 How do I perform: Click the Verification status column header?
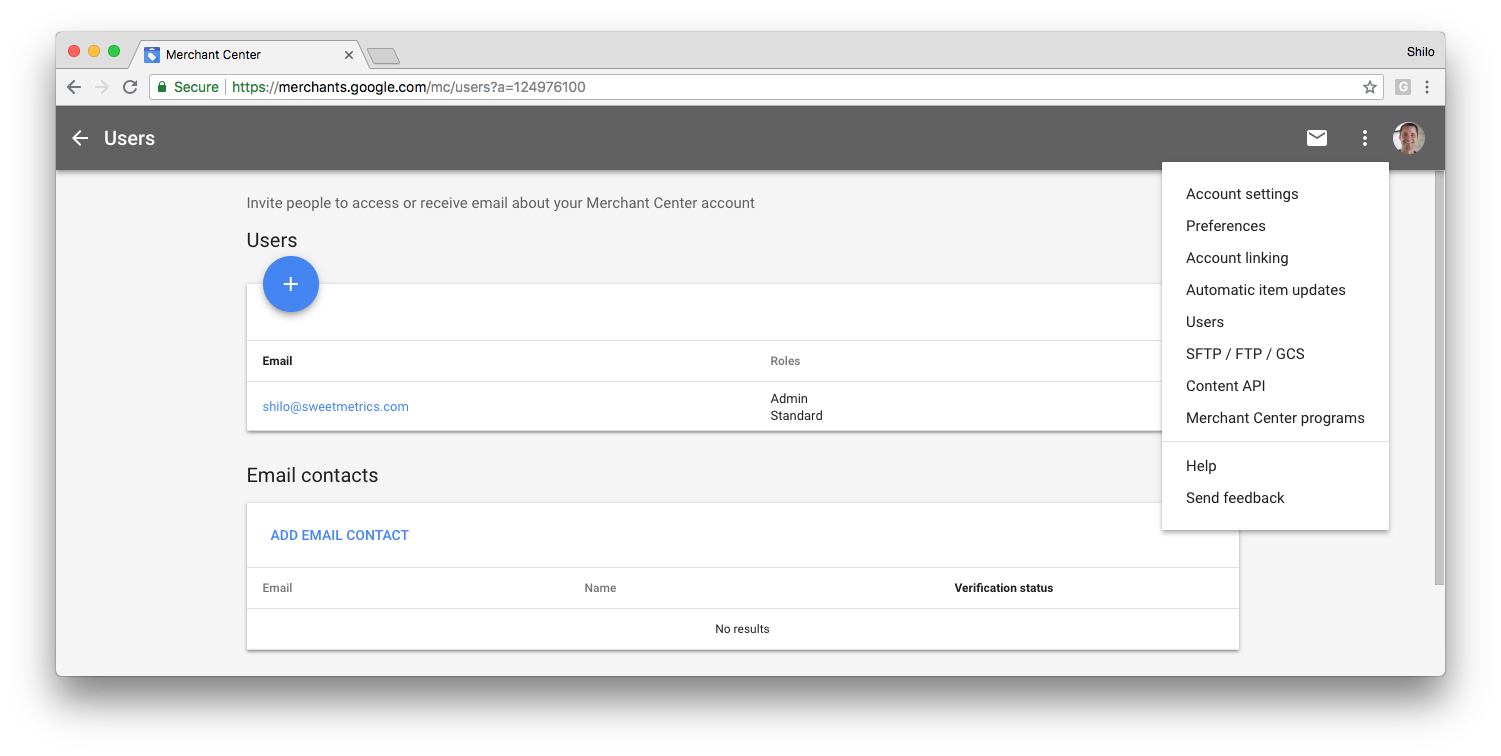[x=1004, y=588]
